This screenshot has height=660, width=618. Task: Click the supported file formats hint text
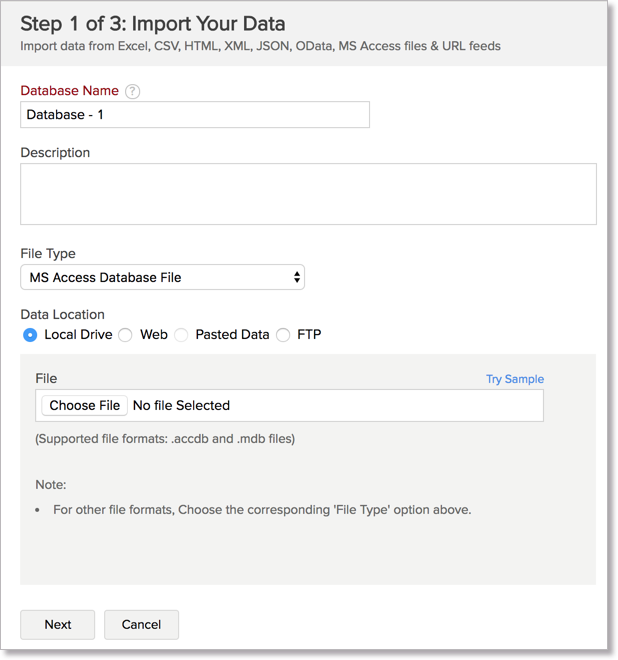point(165,438)
